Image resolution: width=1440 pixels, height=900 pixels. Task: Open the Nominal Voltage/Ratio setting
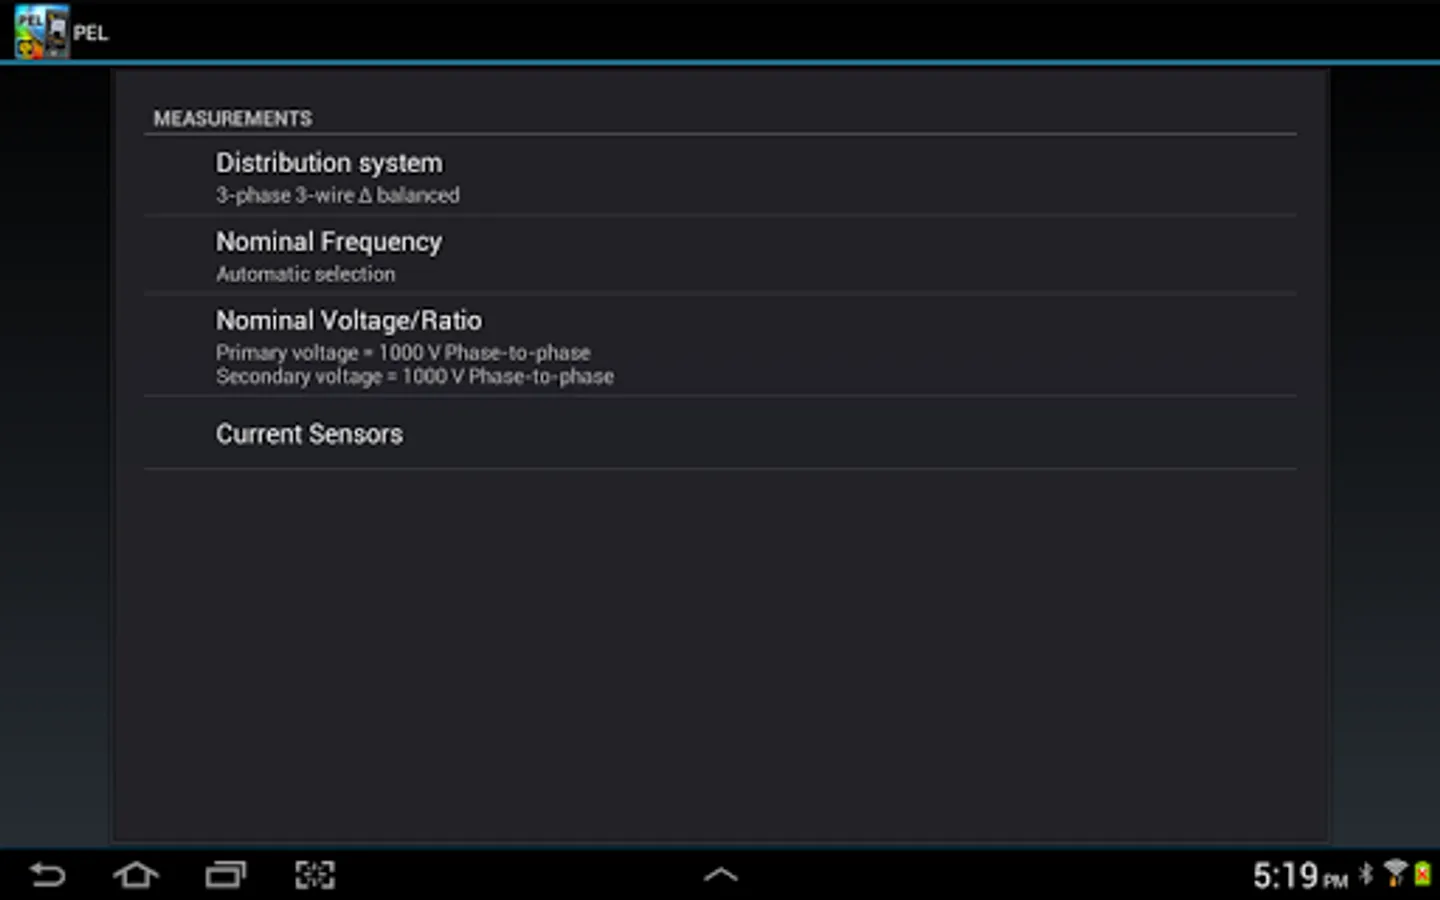click(720, 346)
